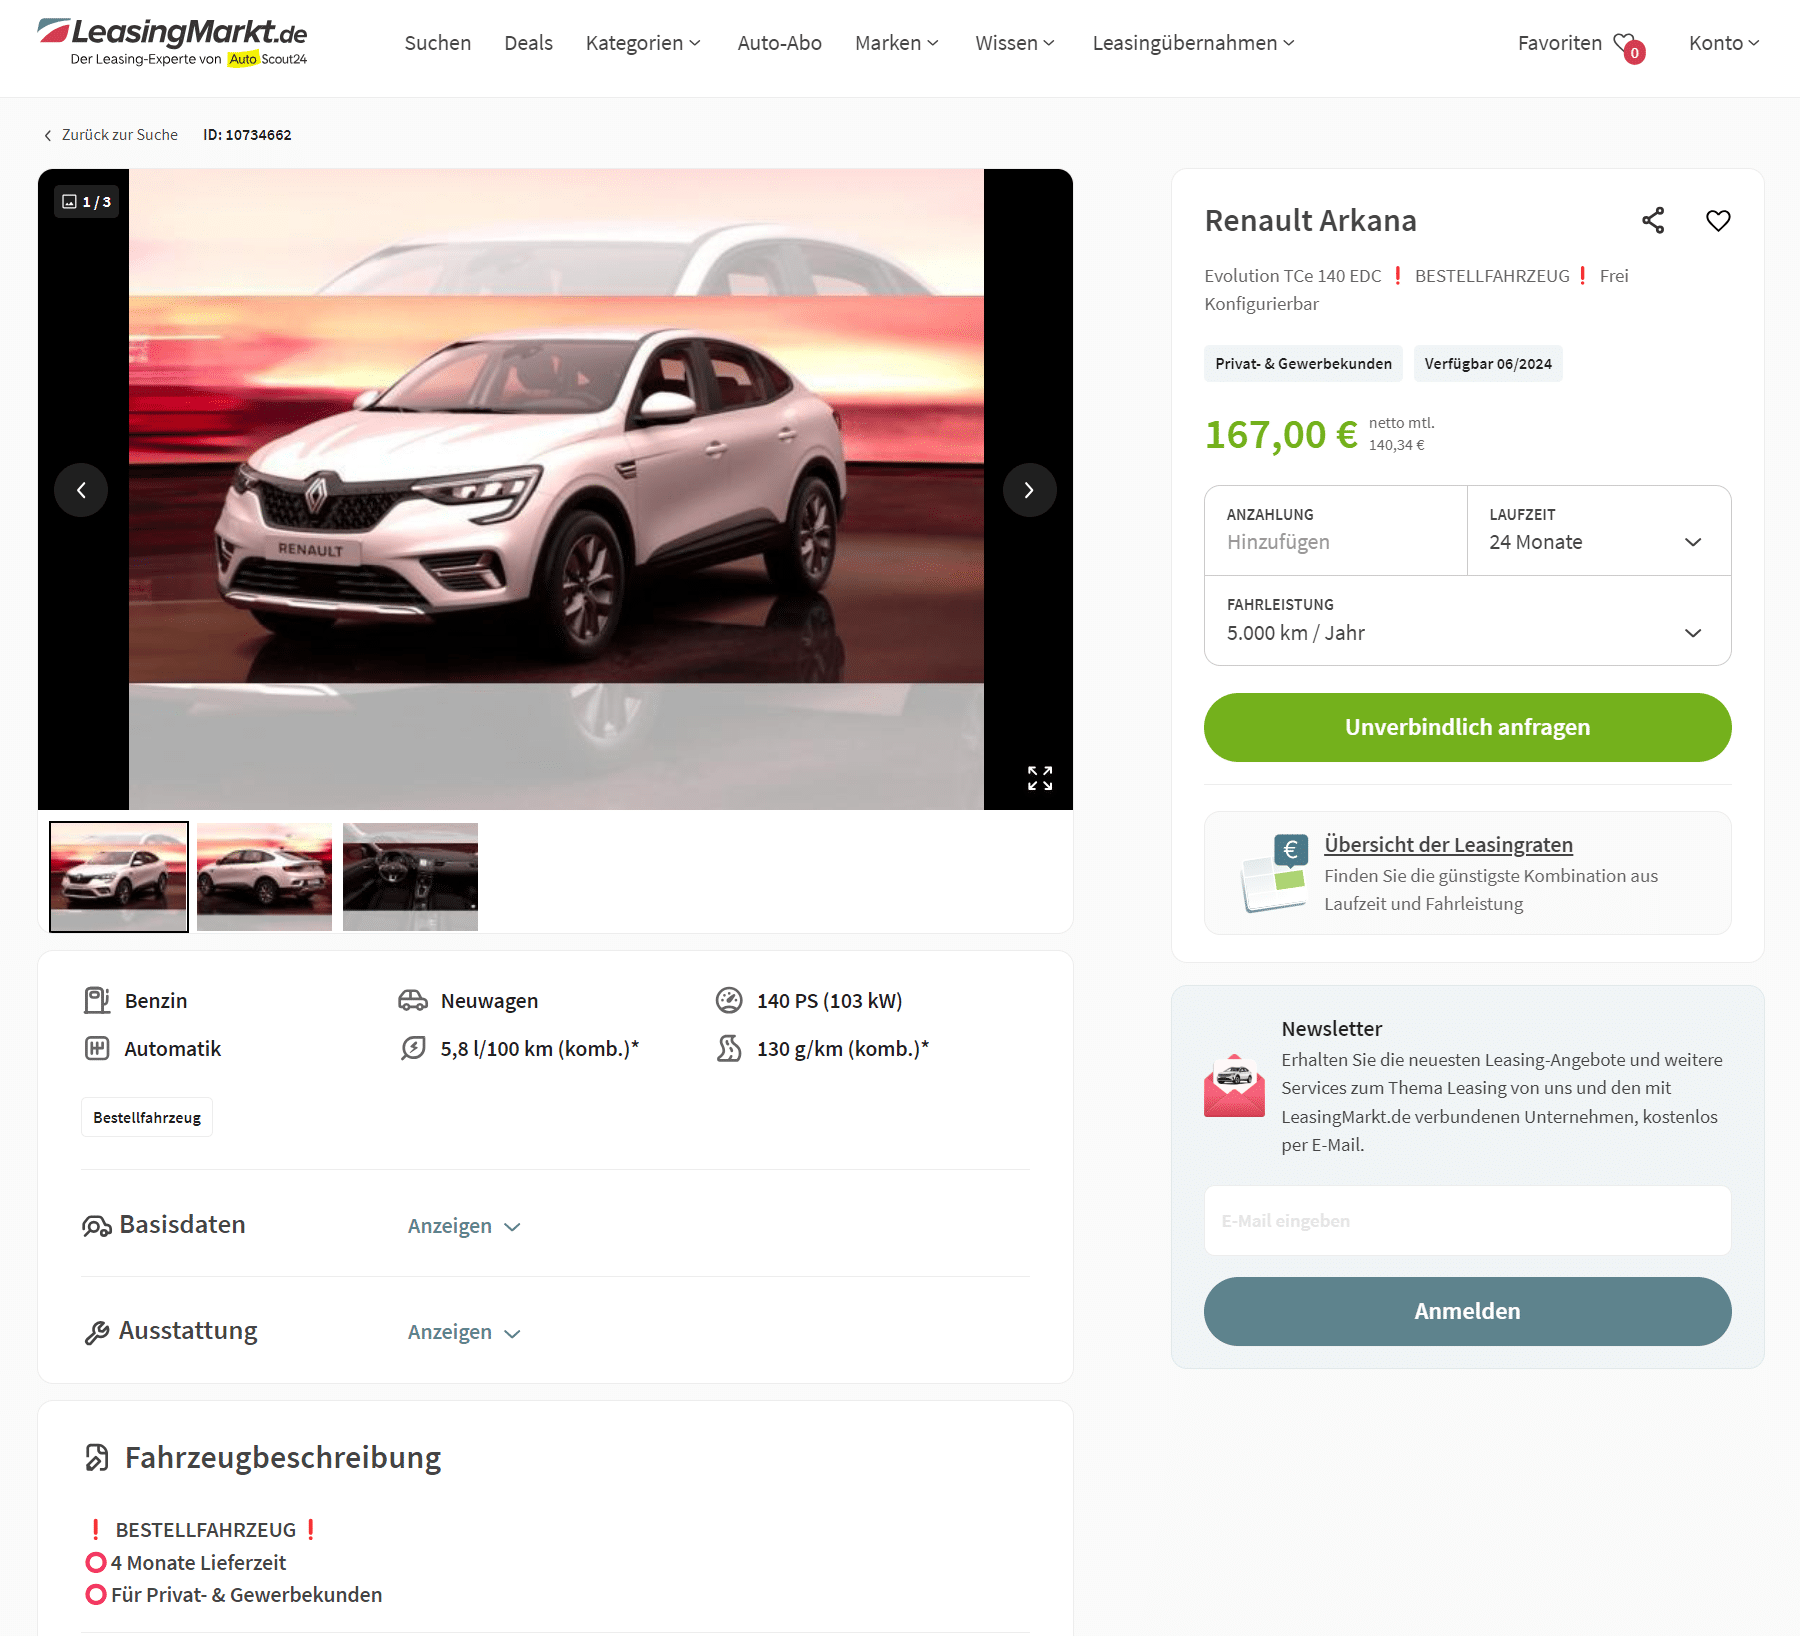Click Unverbindlich anfragen button
Image resolution: width=1800 pixels, height=1636 pixels.
(x=1467, y=727)
